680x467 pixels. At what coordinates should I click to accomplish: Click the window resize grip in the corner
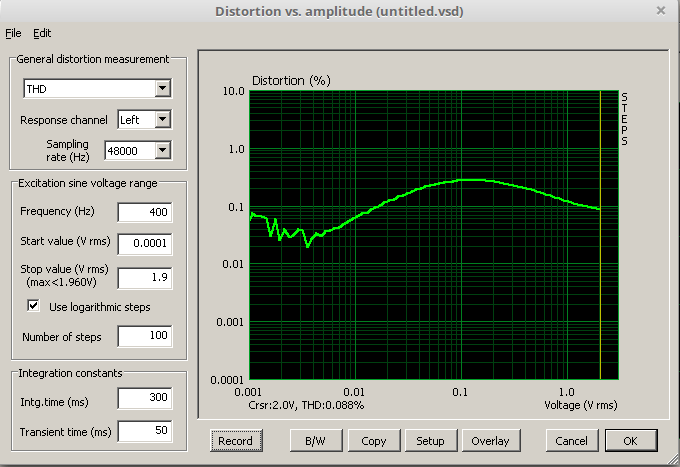coord(673,460)
